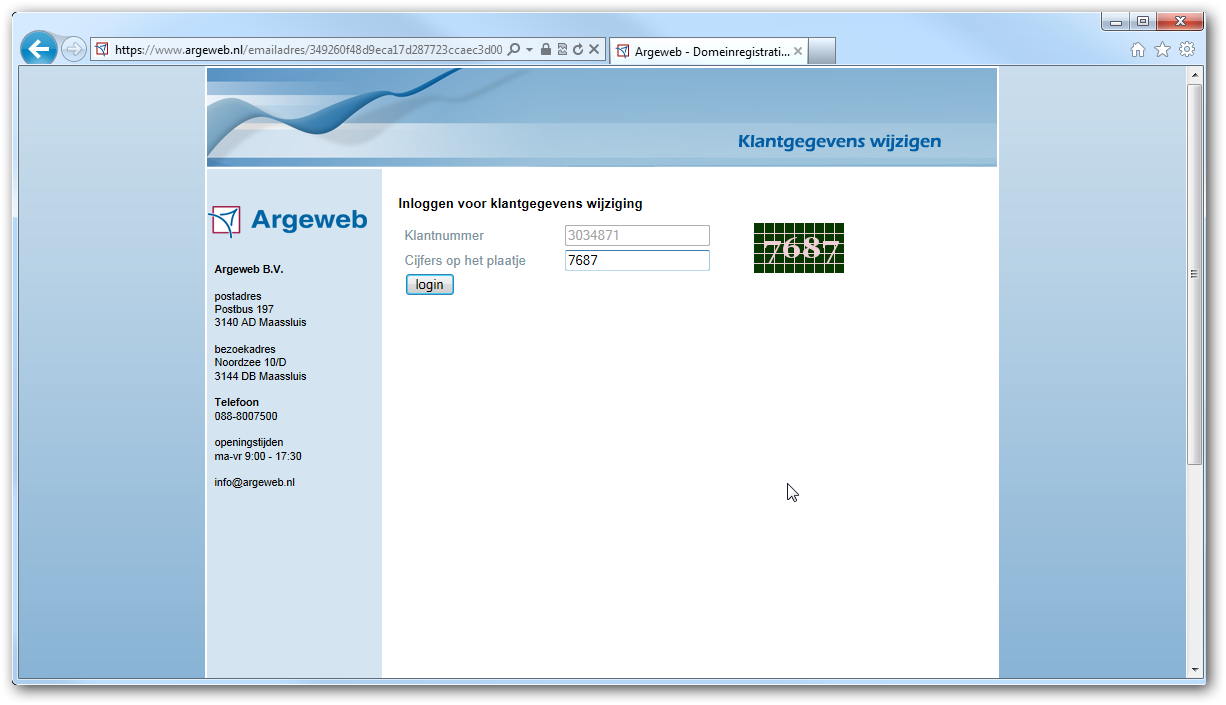This screenshot has height=705, width=1226.
Task: Click the site favicon in the address bar
Action: 101,49
